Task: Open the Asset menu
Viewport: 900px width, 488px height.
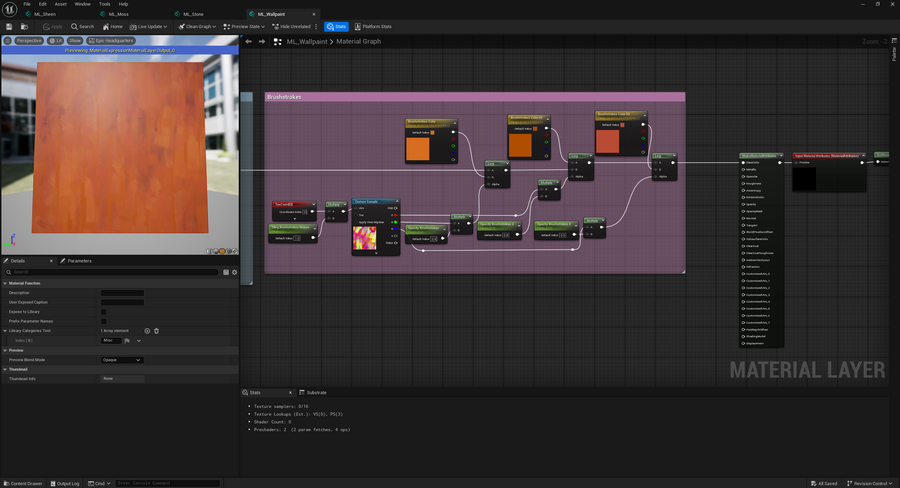Action: (x=61, y=4)
